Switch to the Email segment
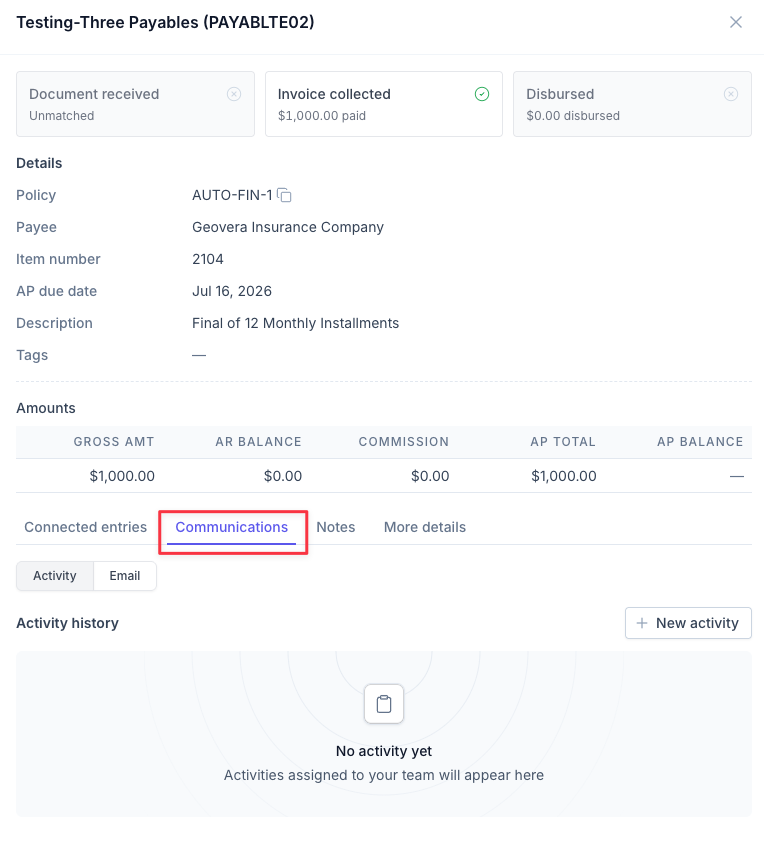The height and width of the screenshot is (853, 764). [125, 576]
